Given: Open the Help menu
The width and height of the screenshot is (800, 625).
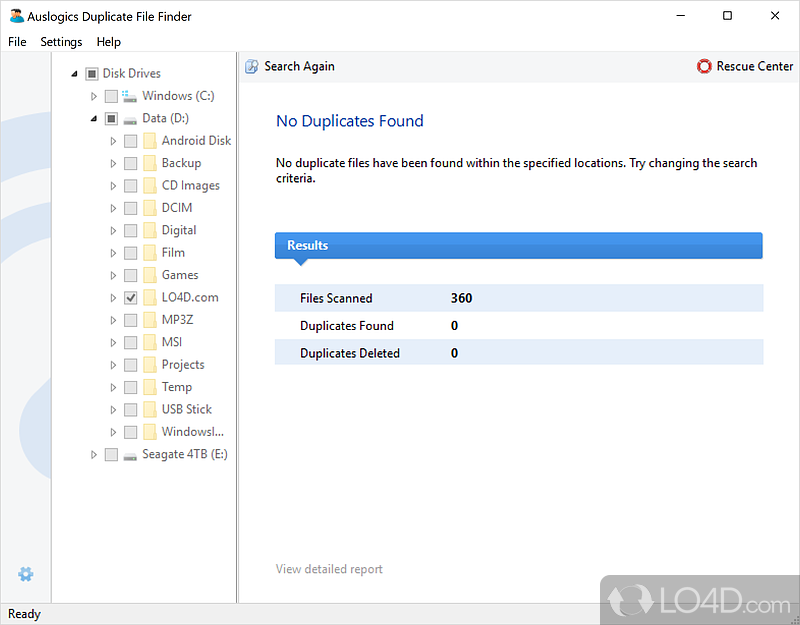Looking at the screenshot, I should click(x=108, y=42).
